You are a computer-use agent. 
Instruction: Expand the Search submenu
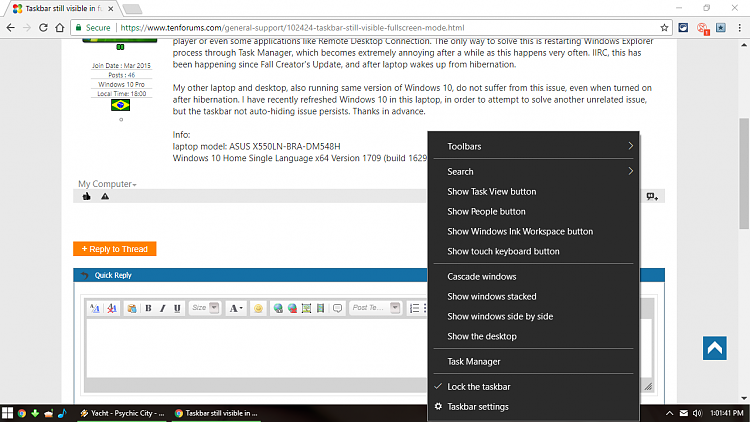tap(533, 171)
